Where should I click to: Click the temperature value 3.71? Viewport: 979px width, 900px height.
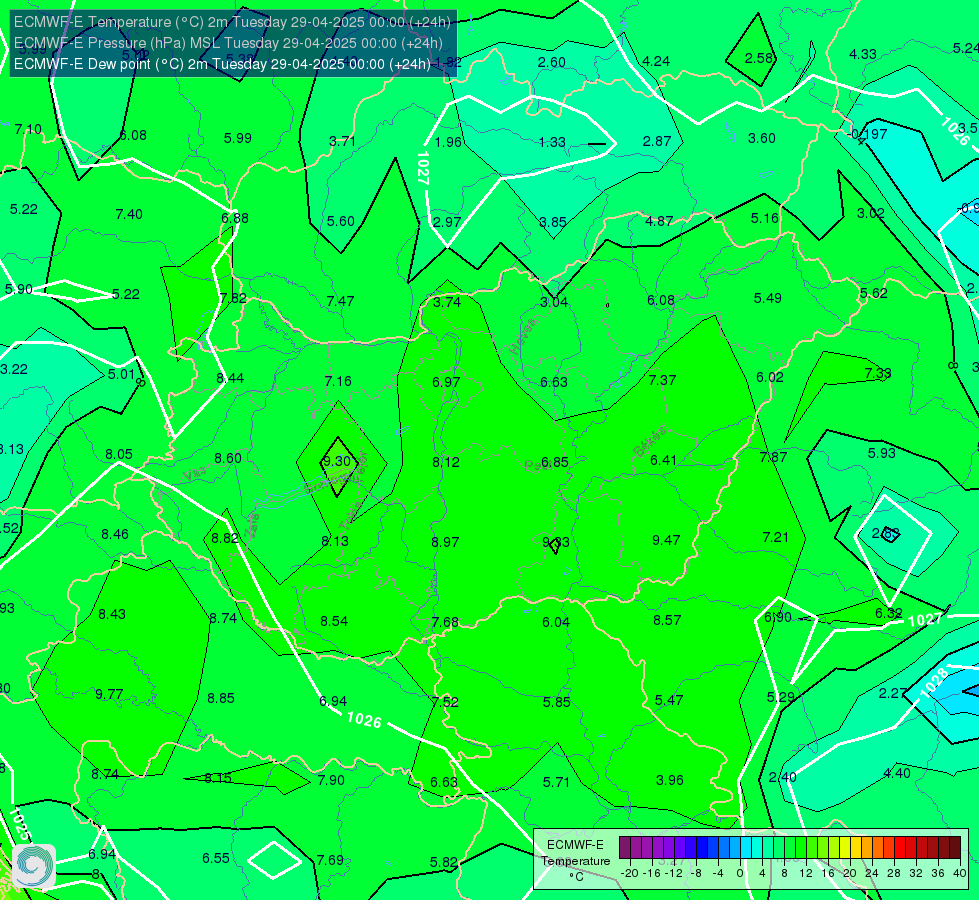click(342, 141)
